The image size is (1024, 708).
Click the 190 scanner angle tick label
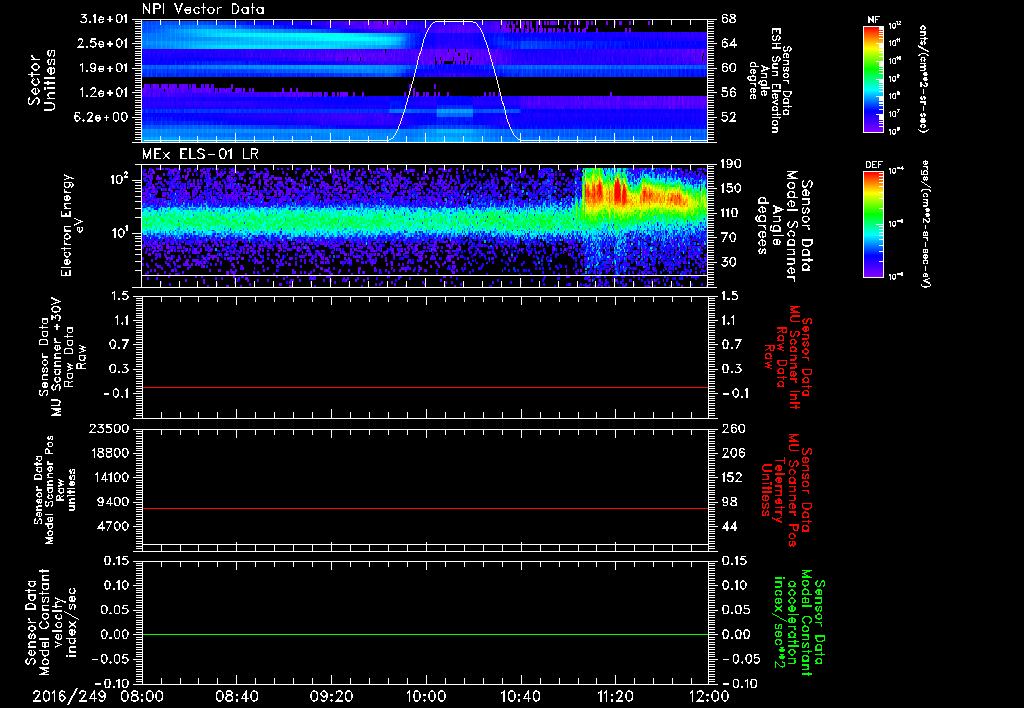click(x=733, y=164)
